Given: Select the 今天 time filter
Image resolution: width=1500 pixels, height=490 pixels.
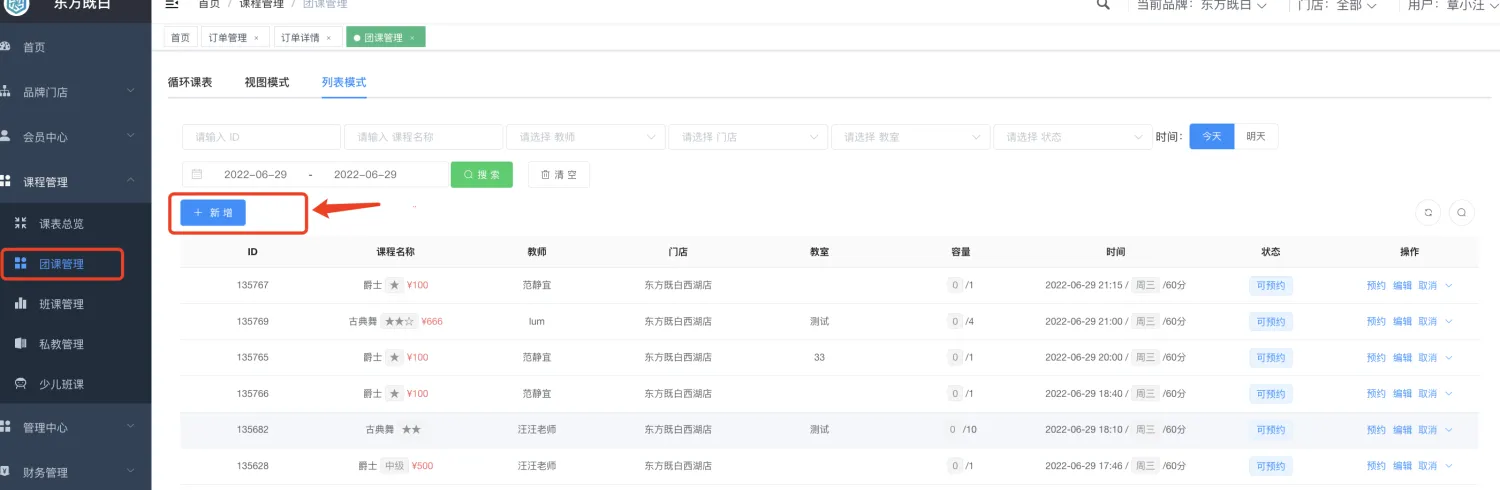Looking at the screenshot, I should click(x=1211, y=137).
